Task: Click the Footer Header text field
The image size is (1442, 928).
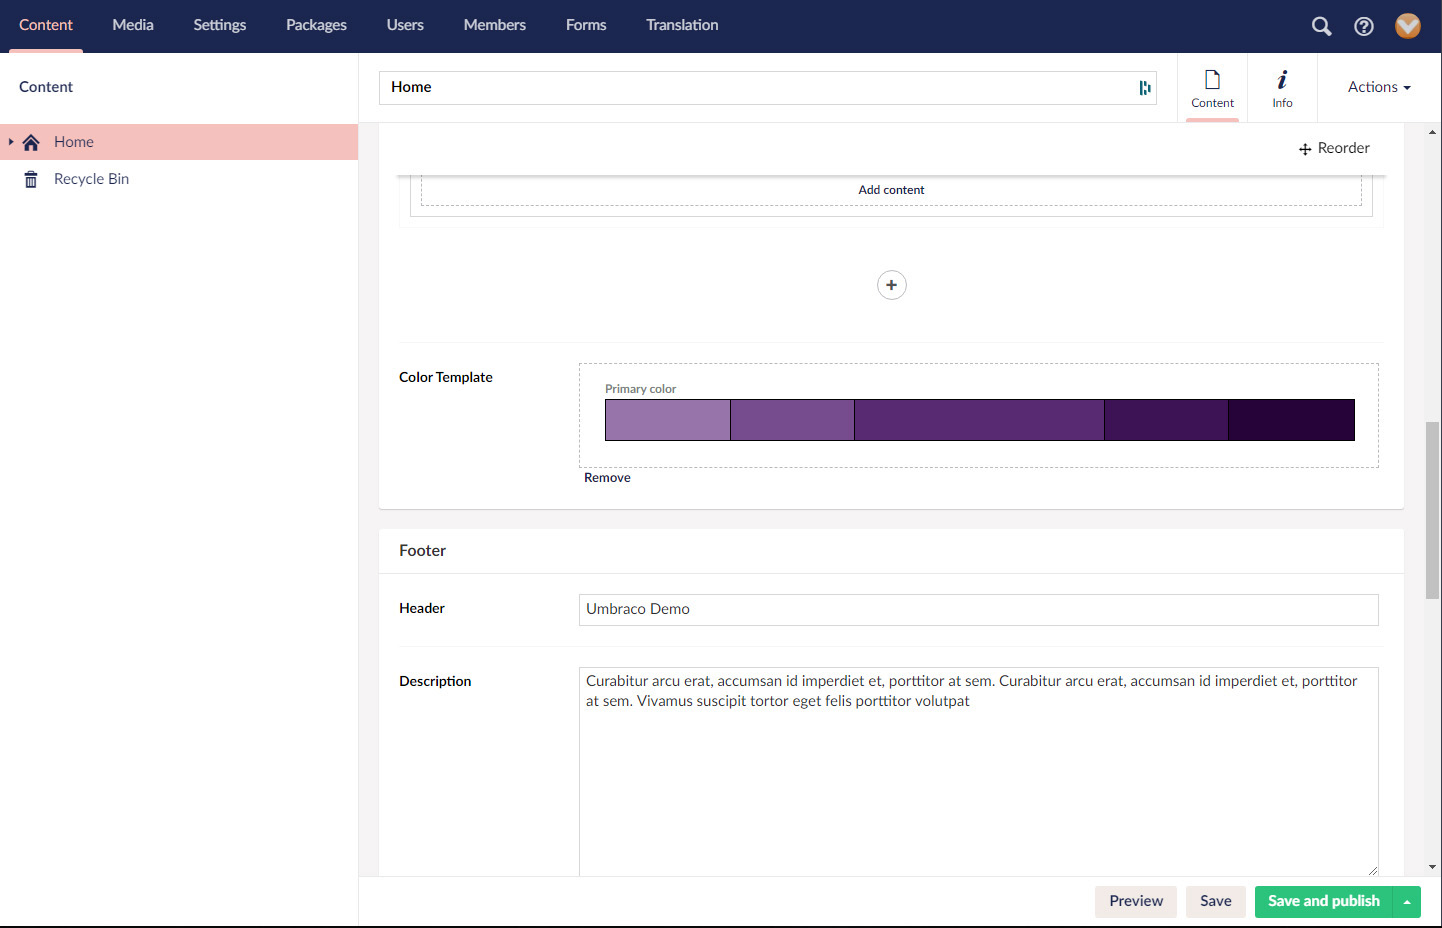Action: [x=979, y=610]
